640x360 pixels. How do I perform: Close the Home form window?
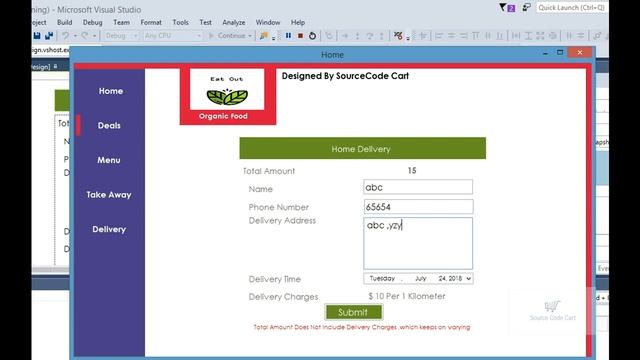(580, 52)
